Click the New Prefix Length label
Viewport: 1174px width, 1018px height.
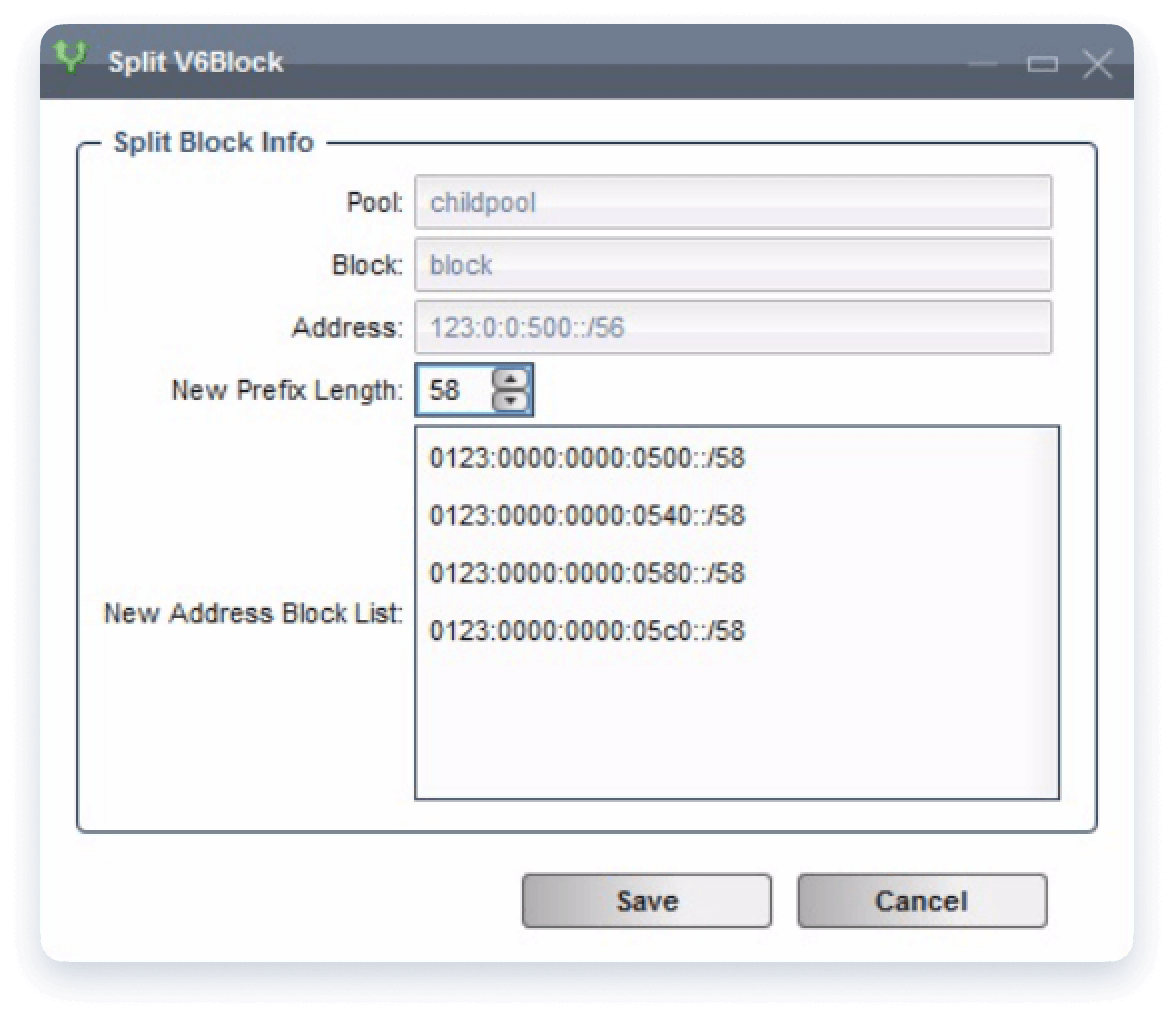pyautogui.click(x=291, y=390)
